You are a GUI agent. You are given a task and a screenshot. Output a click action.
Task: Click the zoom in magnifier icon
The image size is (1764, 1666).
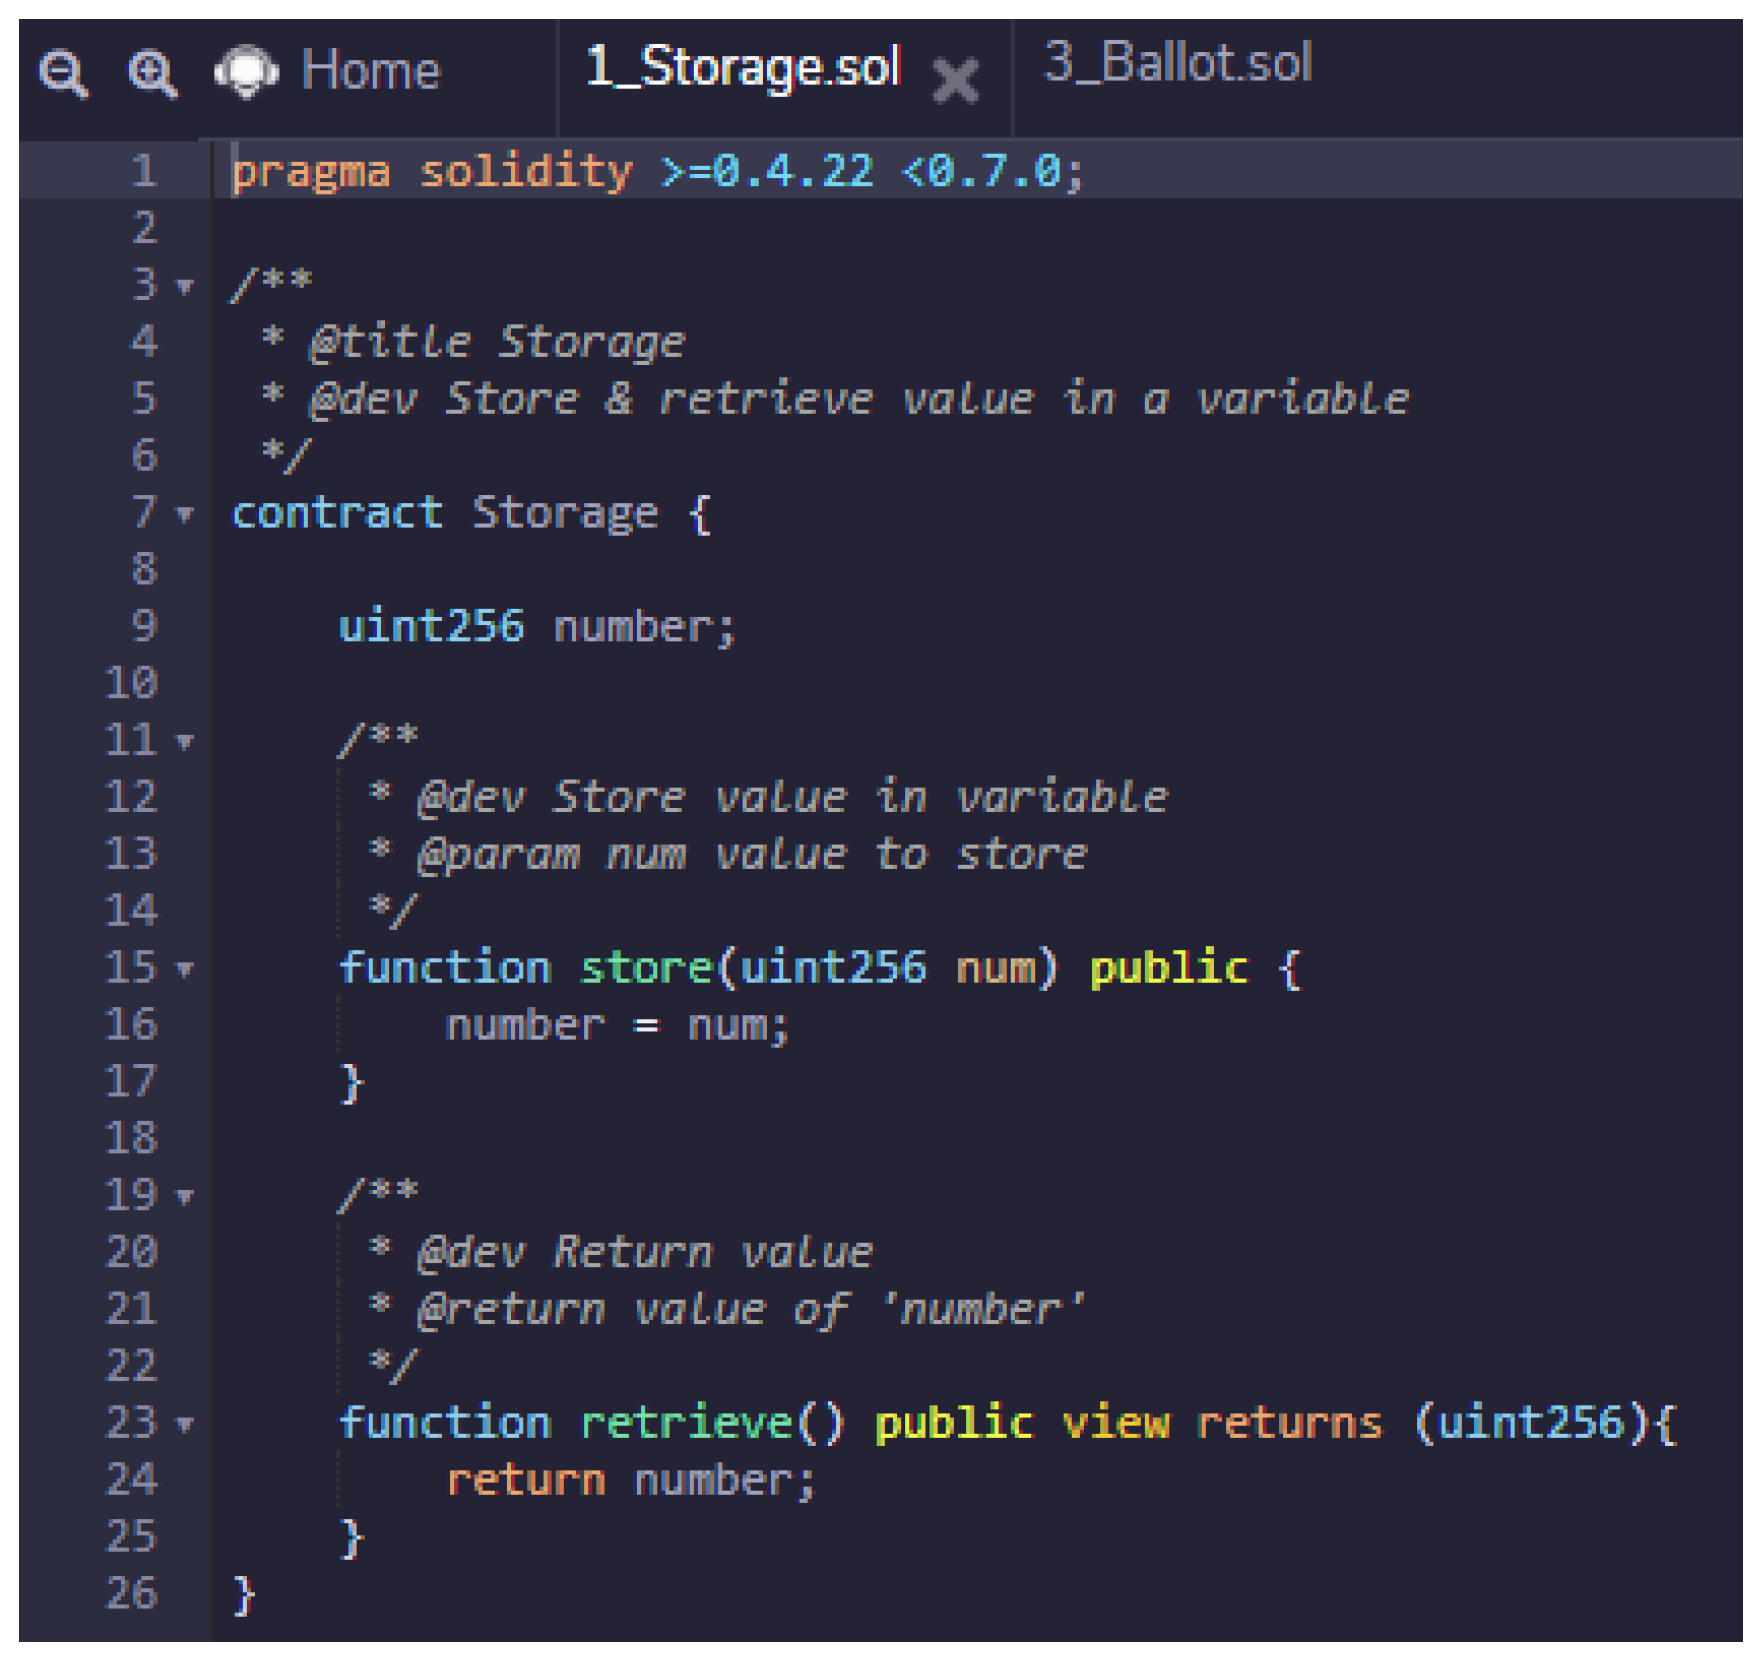[x=152, y=74]
